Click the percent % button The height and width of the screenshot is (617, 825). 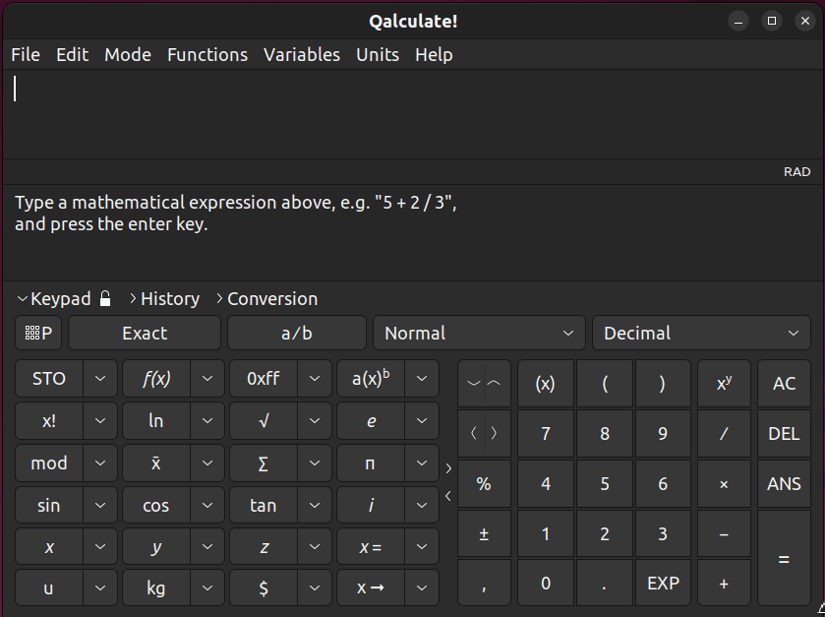(484, 483)
